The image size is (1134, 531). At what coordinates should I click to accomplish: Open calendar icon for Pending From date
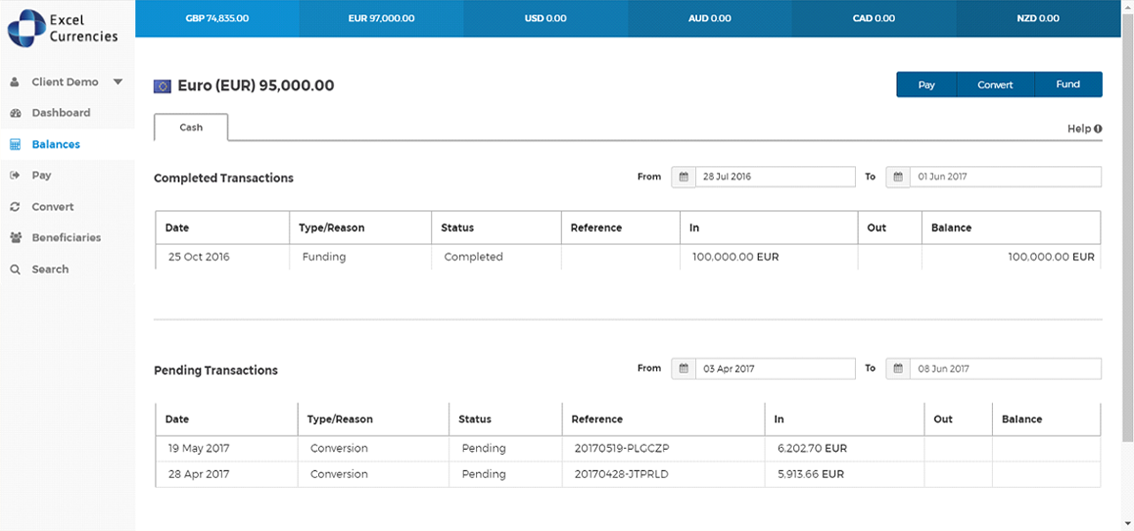pyautogui.click(x=684, y=369)
